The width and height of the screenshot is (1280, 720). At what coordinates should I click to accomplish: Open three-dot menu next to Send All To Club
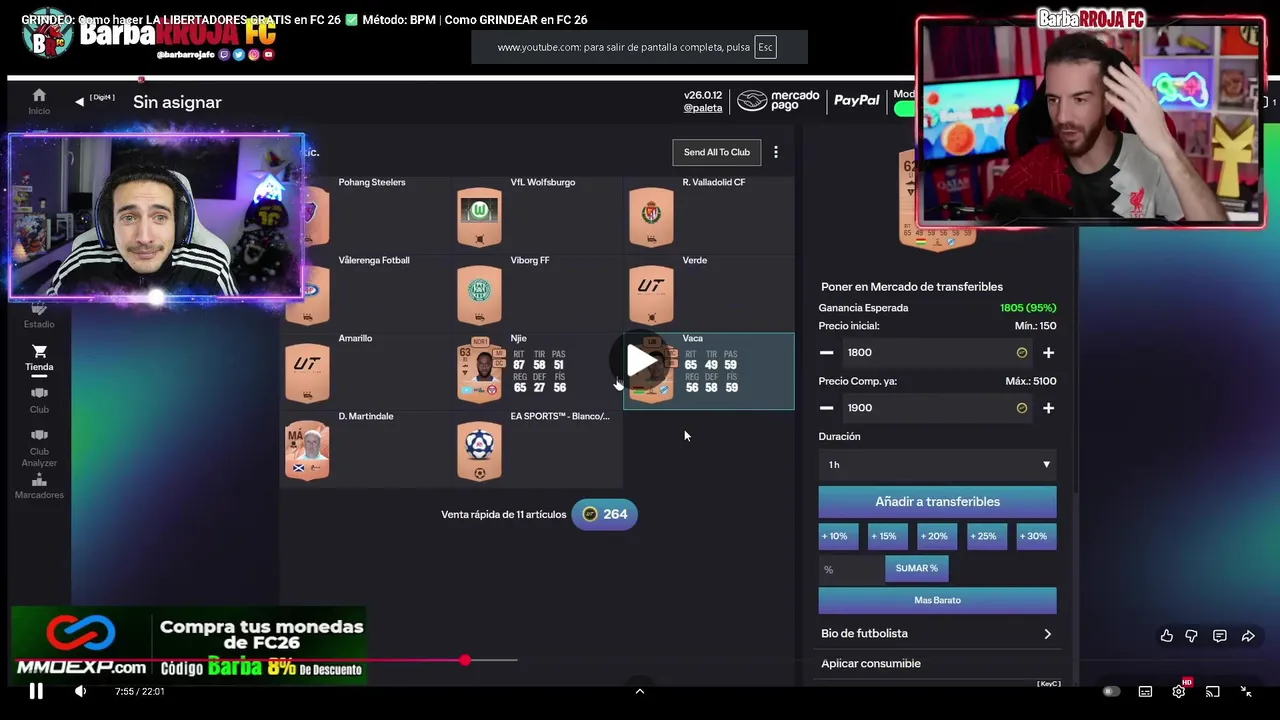coord(775,152)
